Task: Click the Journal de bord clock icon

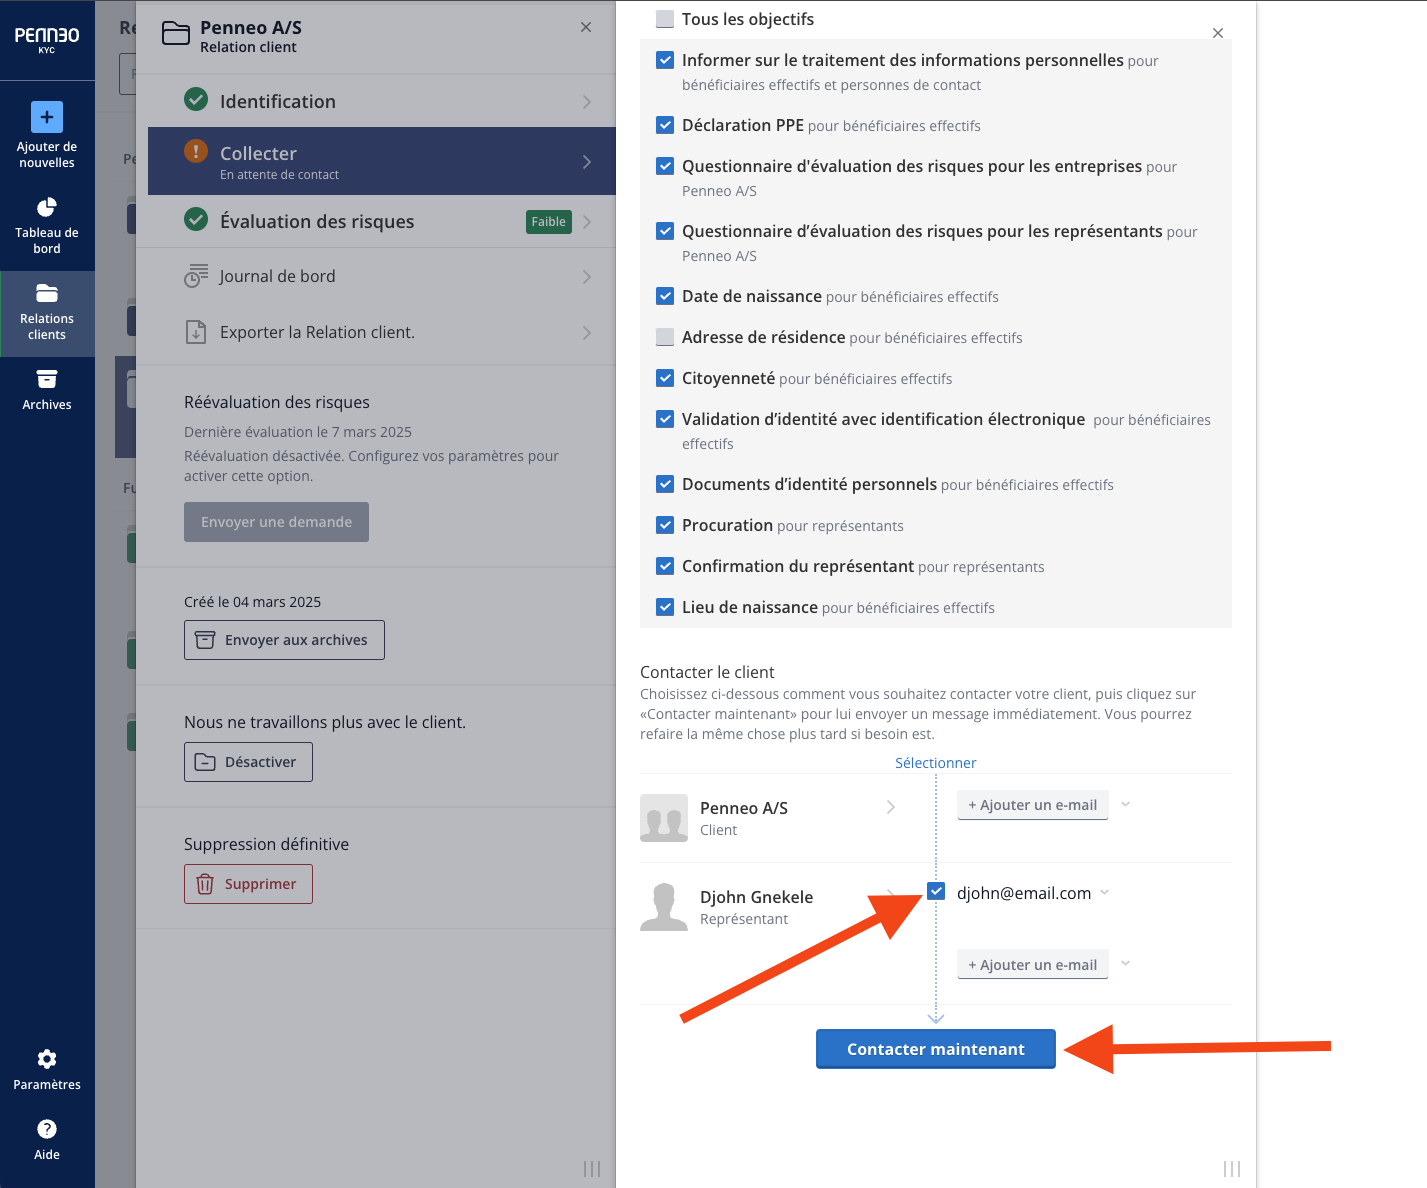Action: 196,276
